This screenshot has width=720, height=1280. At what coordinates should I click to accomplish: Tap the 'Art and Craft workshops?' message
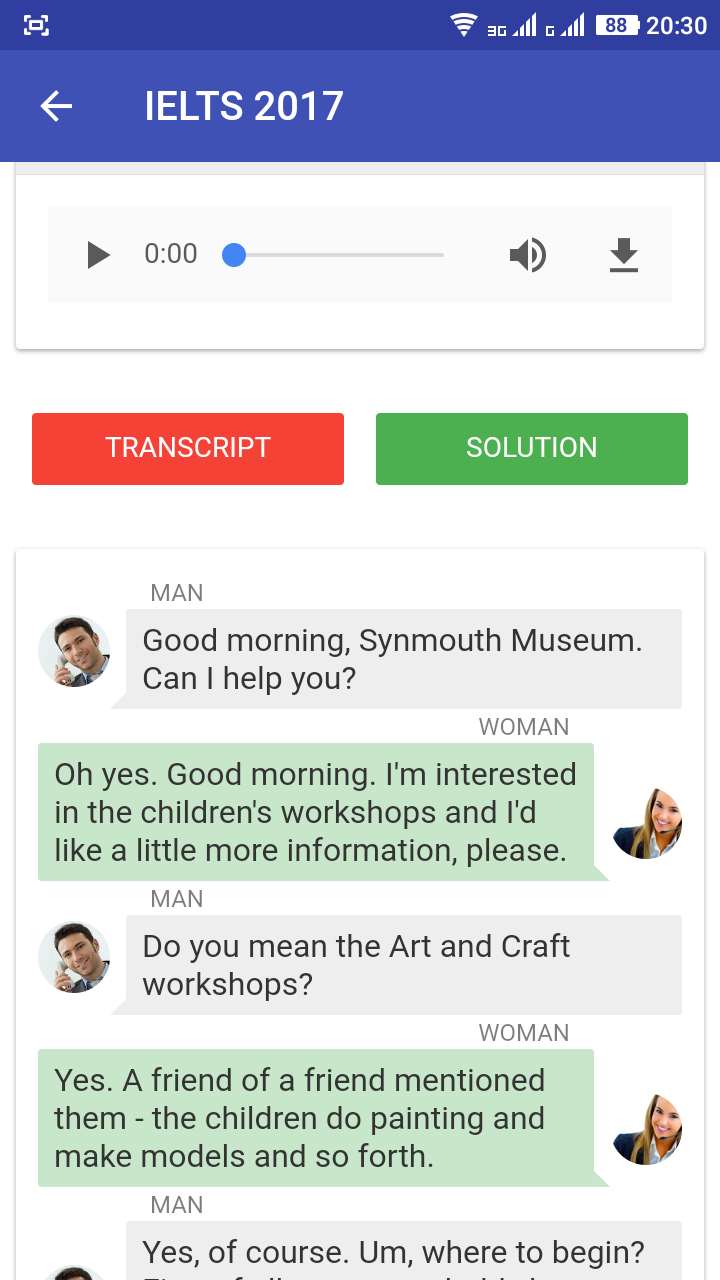tap(403, 965)
